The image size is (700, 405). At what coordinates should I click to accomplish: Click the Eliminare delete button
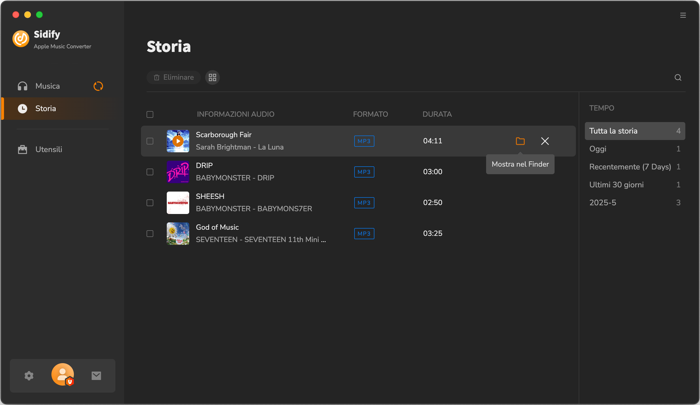174,78
